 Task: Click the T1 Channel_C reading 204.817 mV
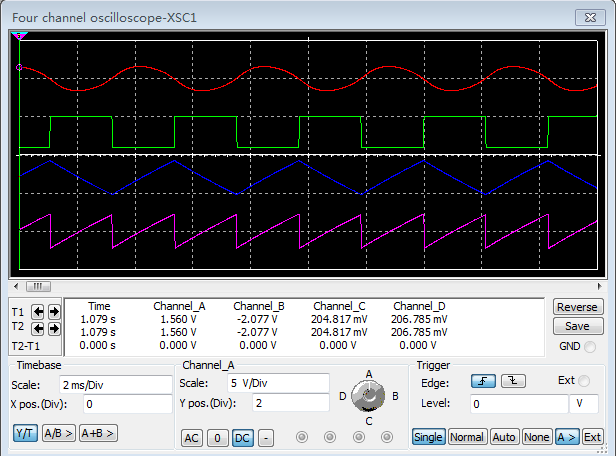[339, 319]
